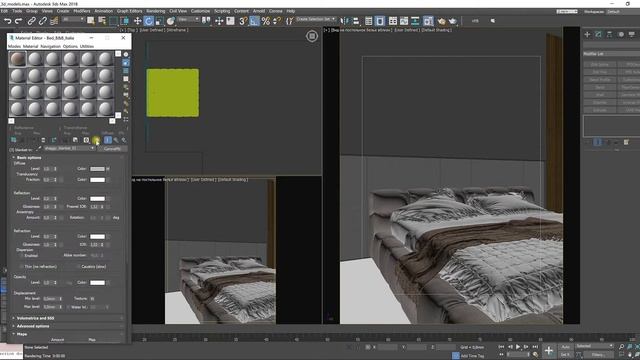Click the Reset Map/Material trash icon
The image size is (640, 360).
tap(43, 140)
